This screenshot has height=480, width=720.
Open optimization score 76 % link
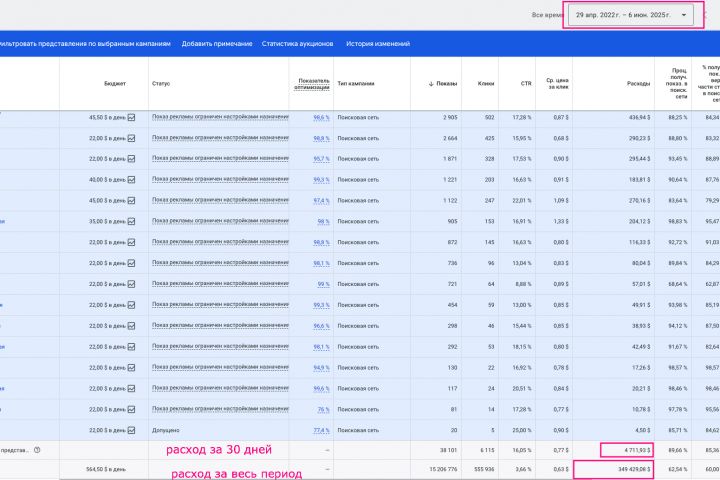tap(323, 409)
